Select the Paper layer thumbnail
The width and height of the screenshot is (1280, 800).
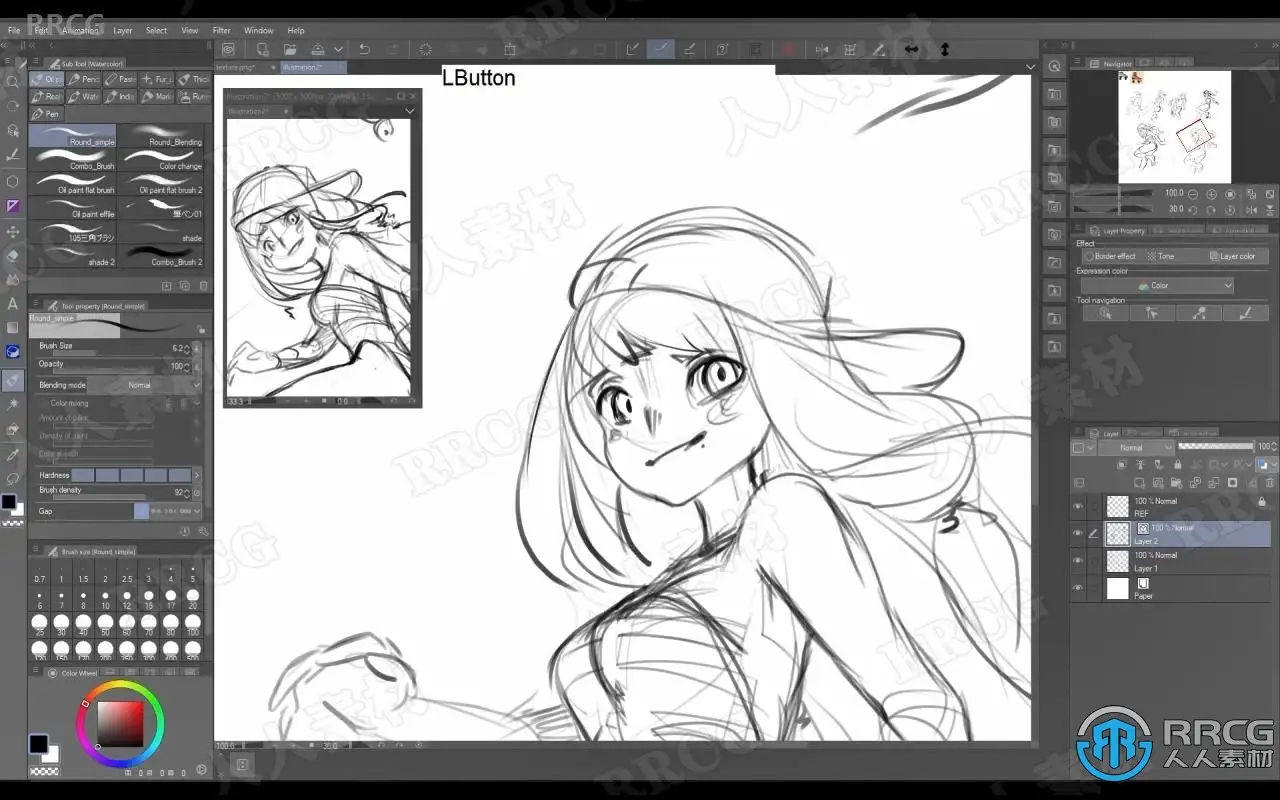click(1117, 589)
